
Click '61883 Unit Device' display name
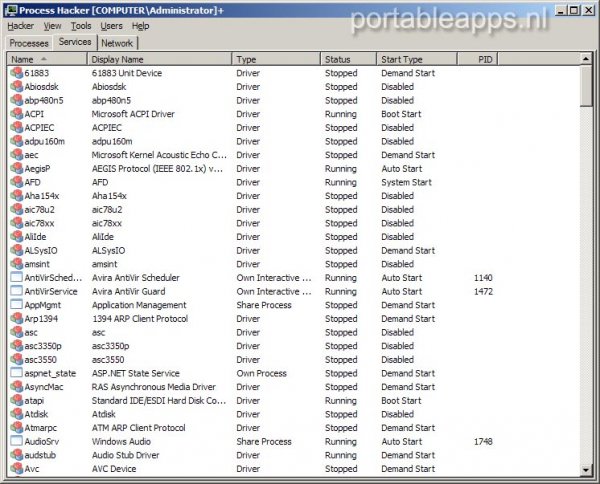click(127, 73)
